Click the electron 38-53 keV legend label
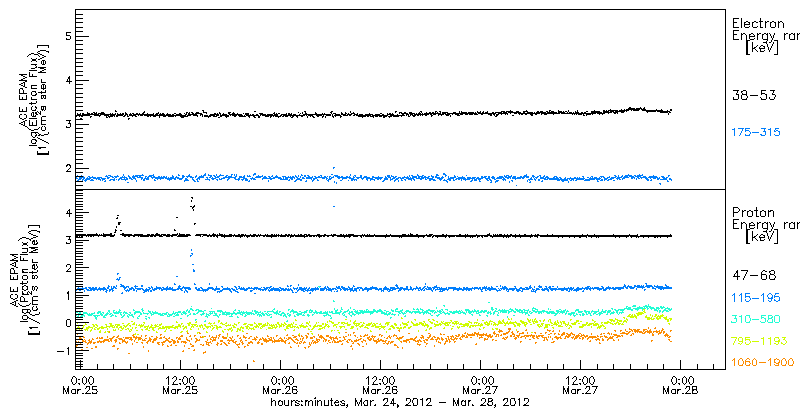 [754, 95]
